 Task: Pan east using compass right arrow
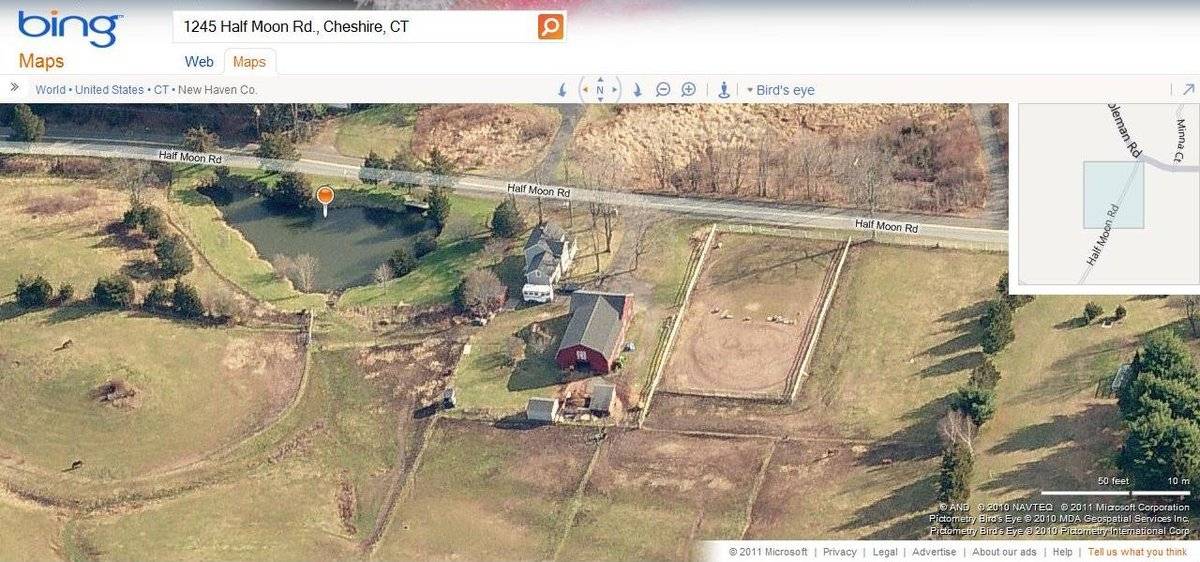click(x=615, y=90)
